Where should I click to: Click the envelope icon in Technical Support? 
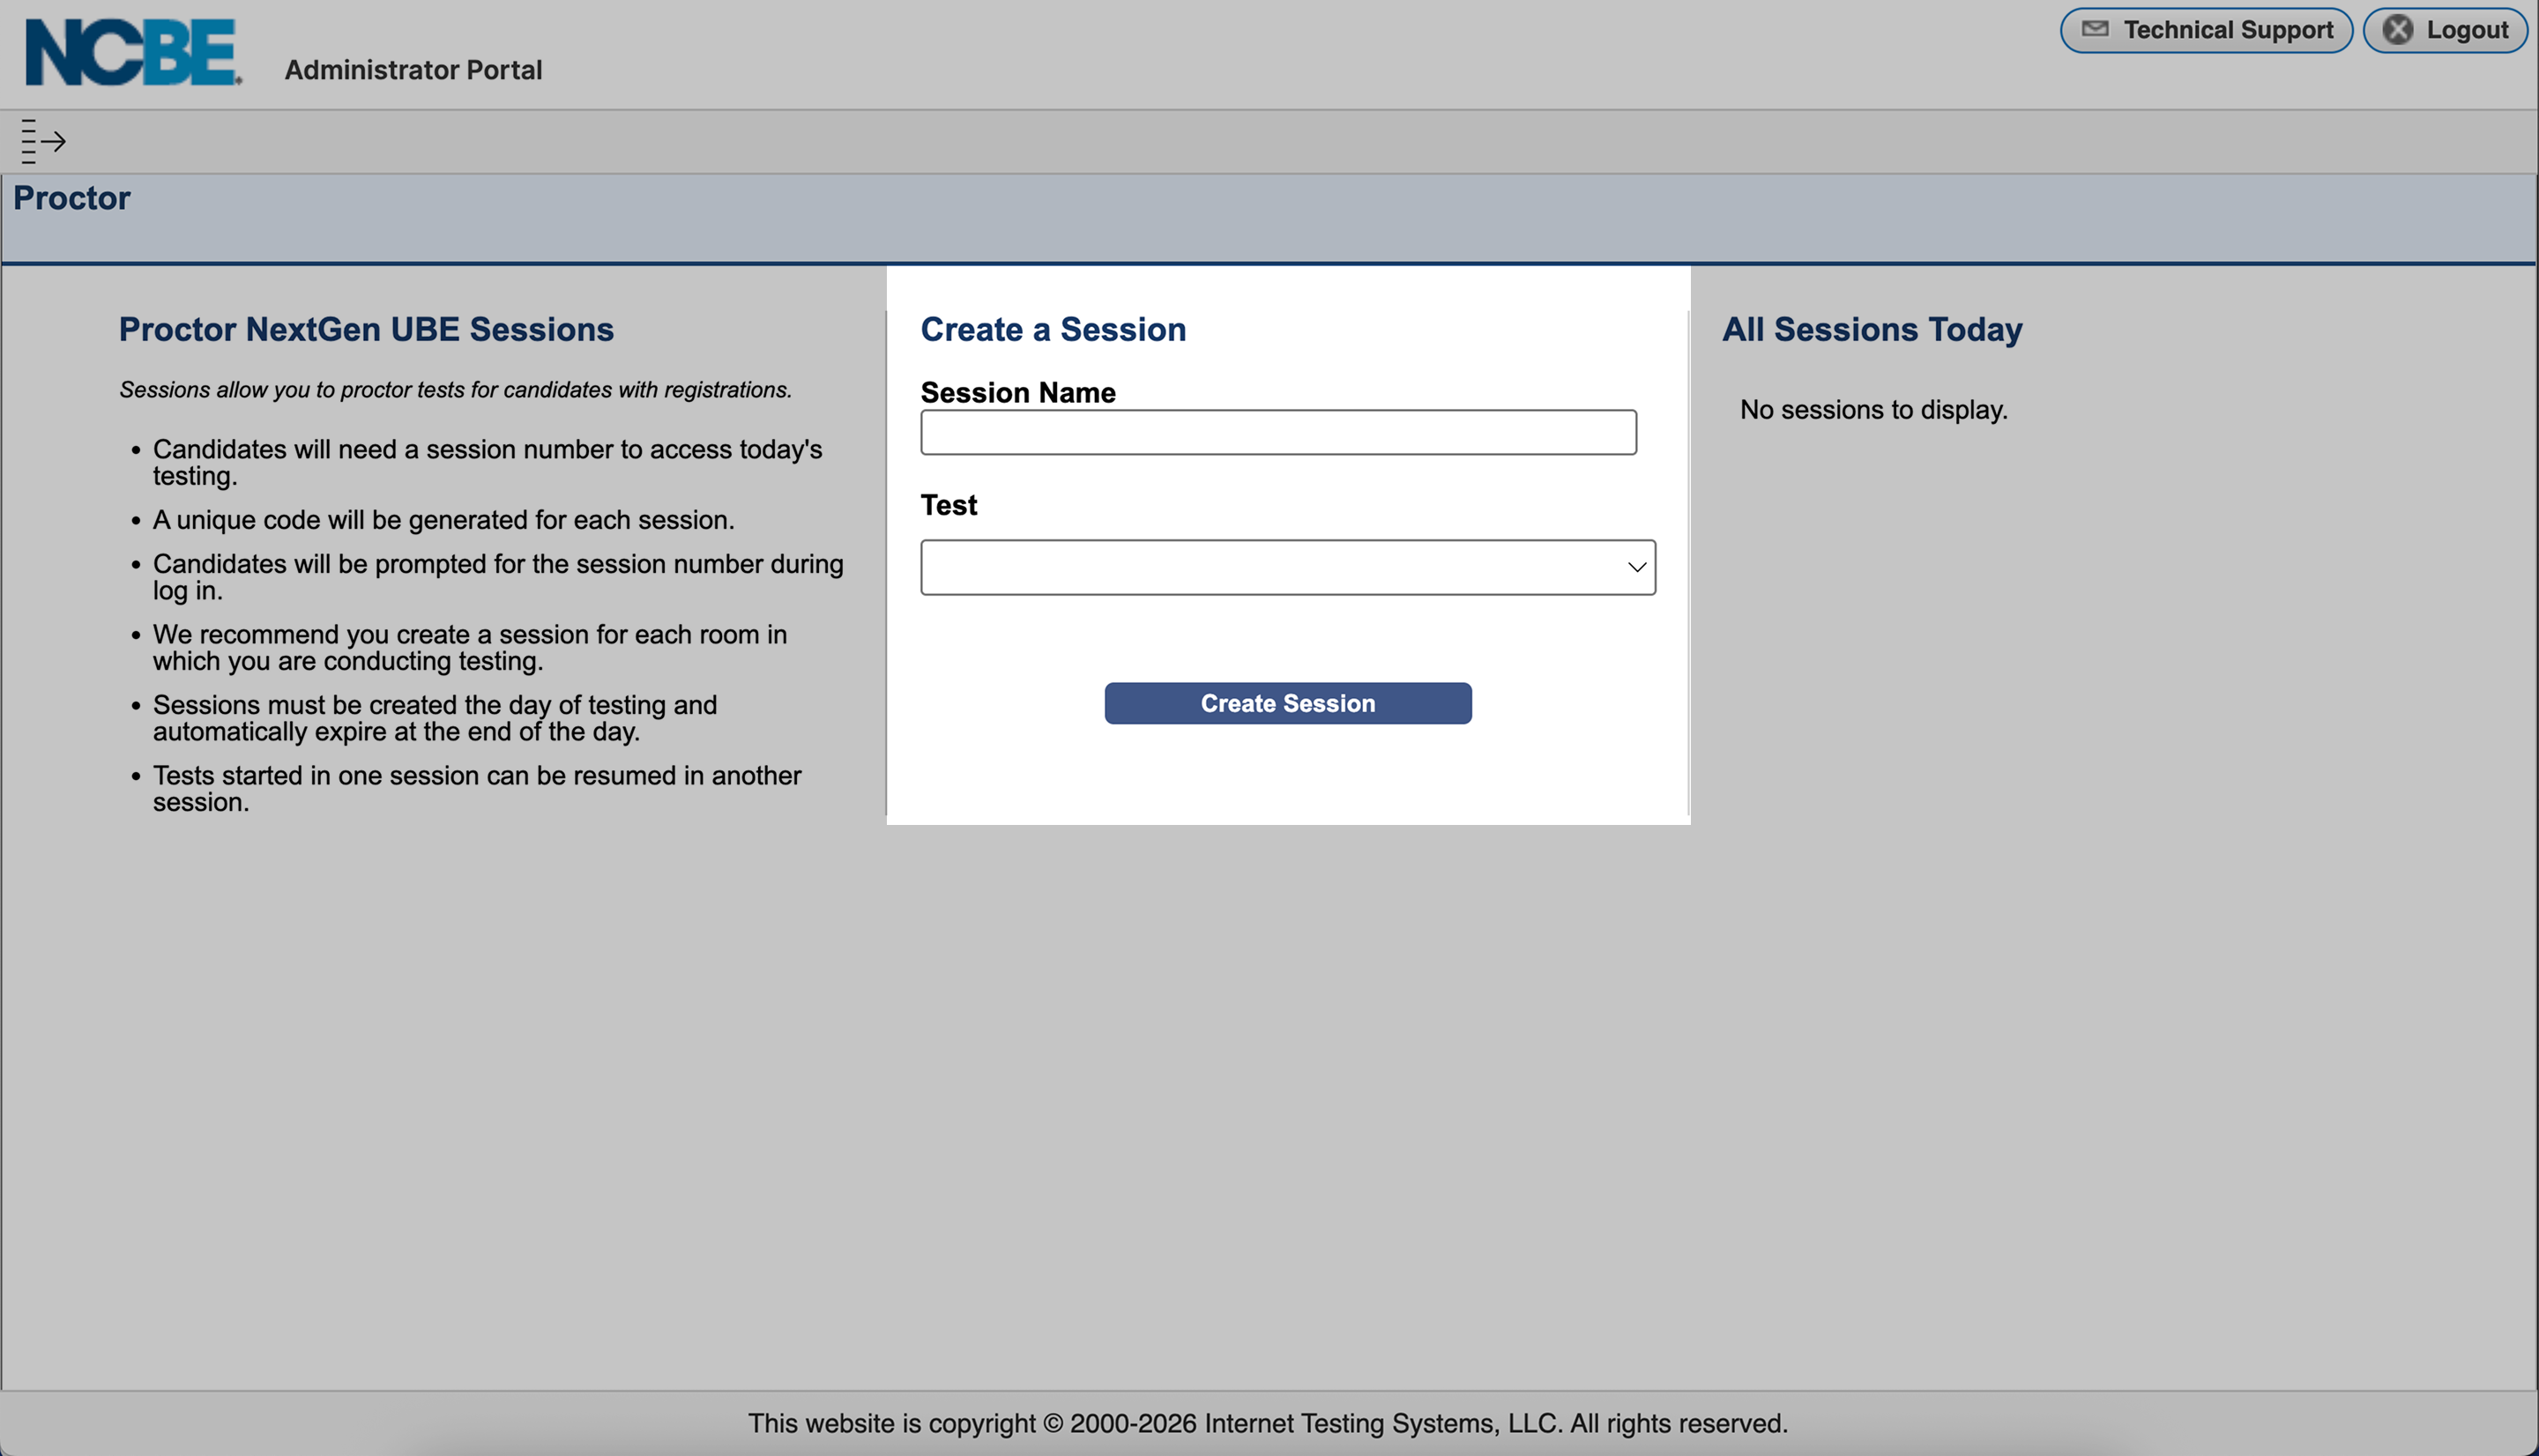pyautogui.click(x=2094, y=29)
